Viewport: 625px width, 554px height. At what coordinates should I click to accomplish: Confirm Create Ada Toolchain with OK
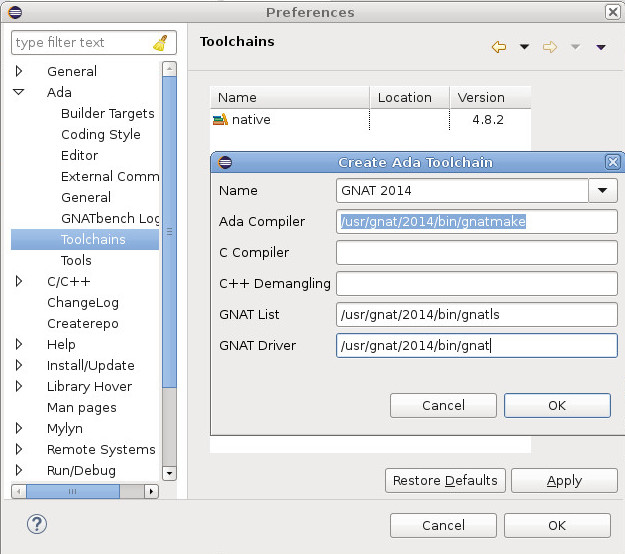pos(557,405)
